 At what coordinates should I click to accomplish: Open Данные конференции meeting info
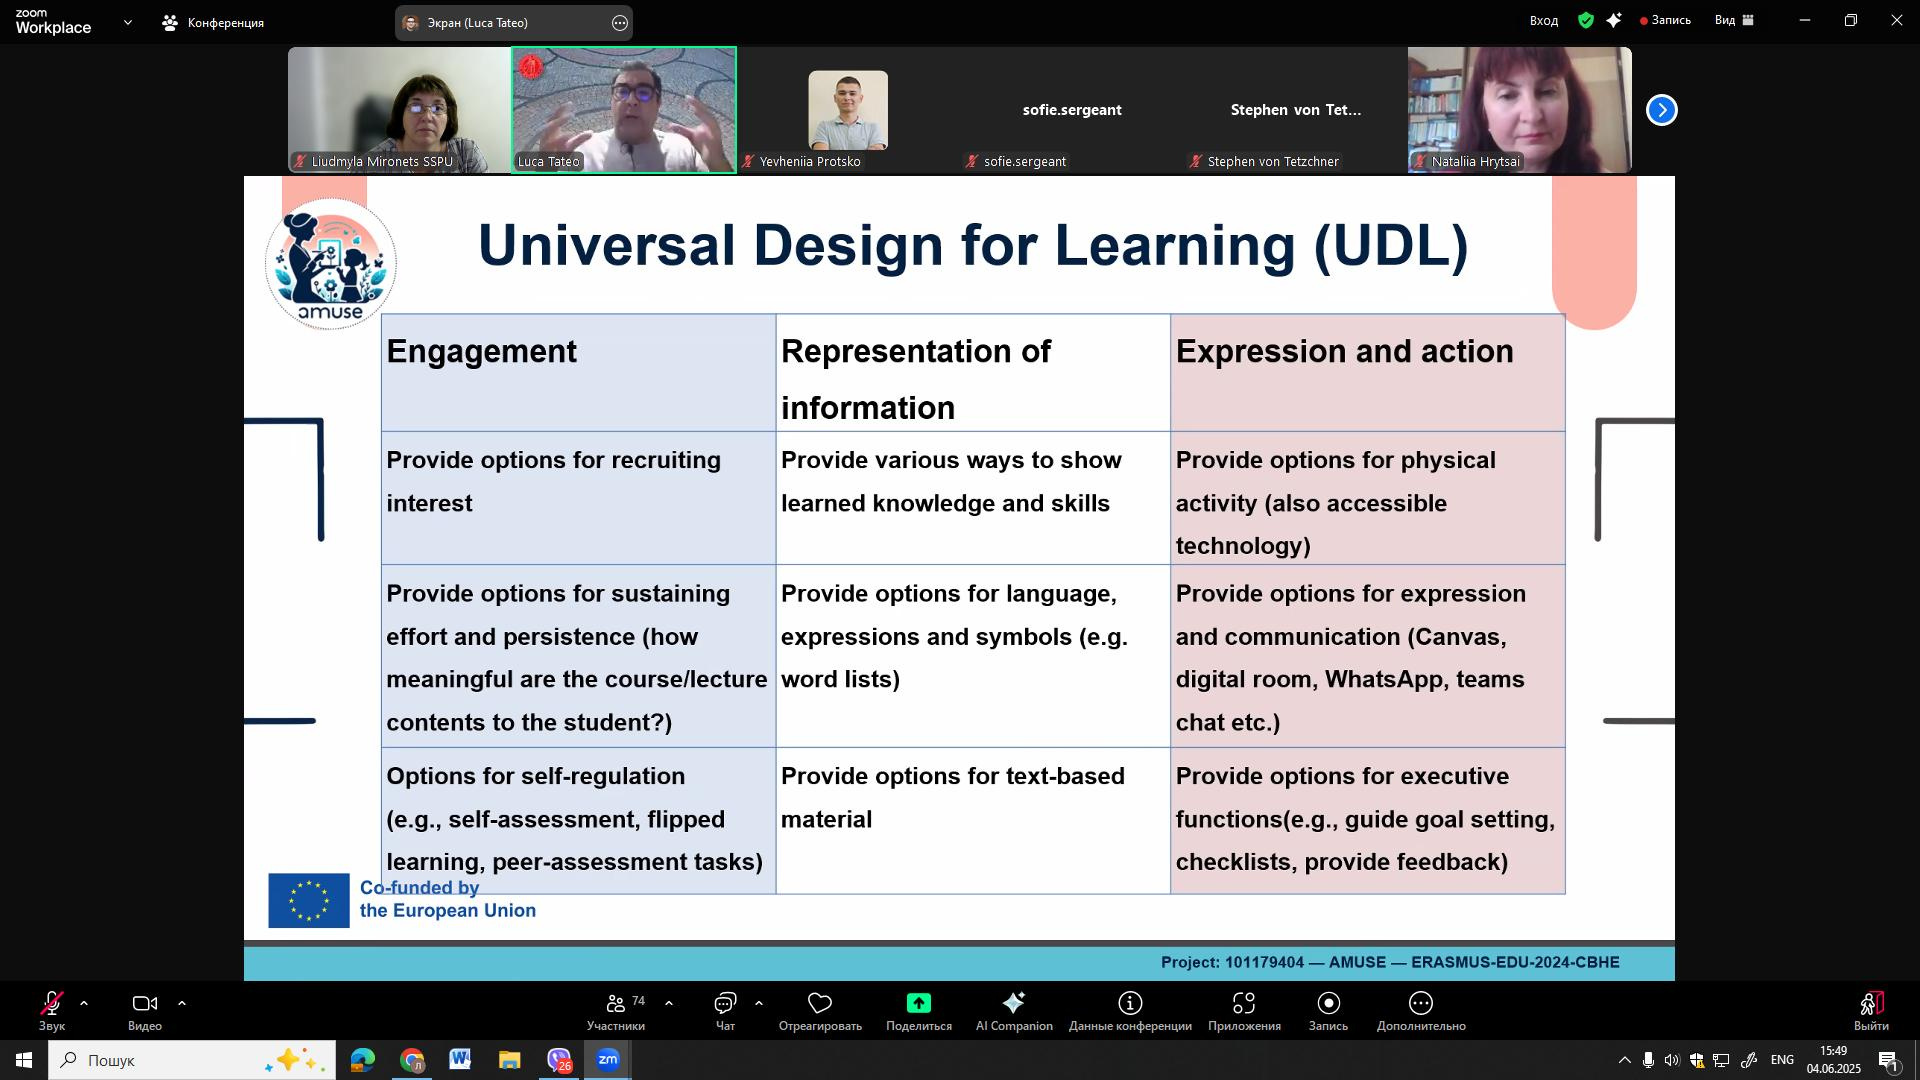1130,1011
